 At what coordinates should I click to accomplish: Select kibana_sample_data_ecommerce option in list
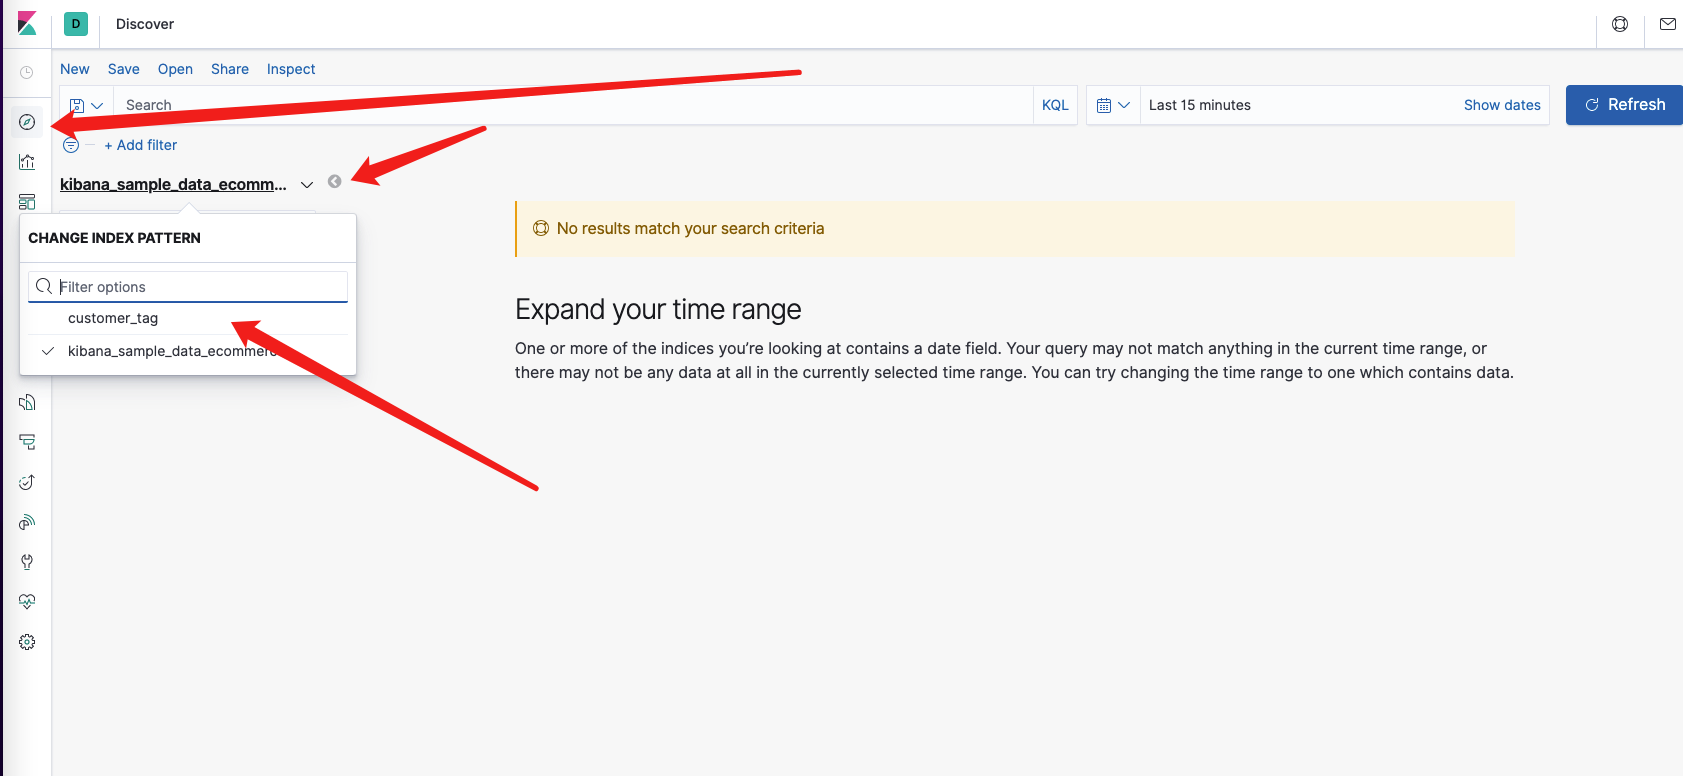click(x=188, y=351)
